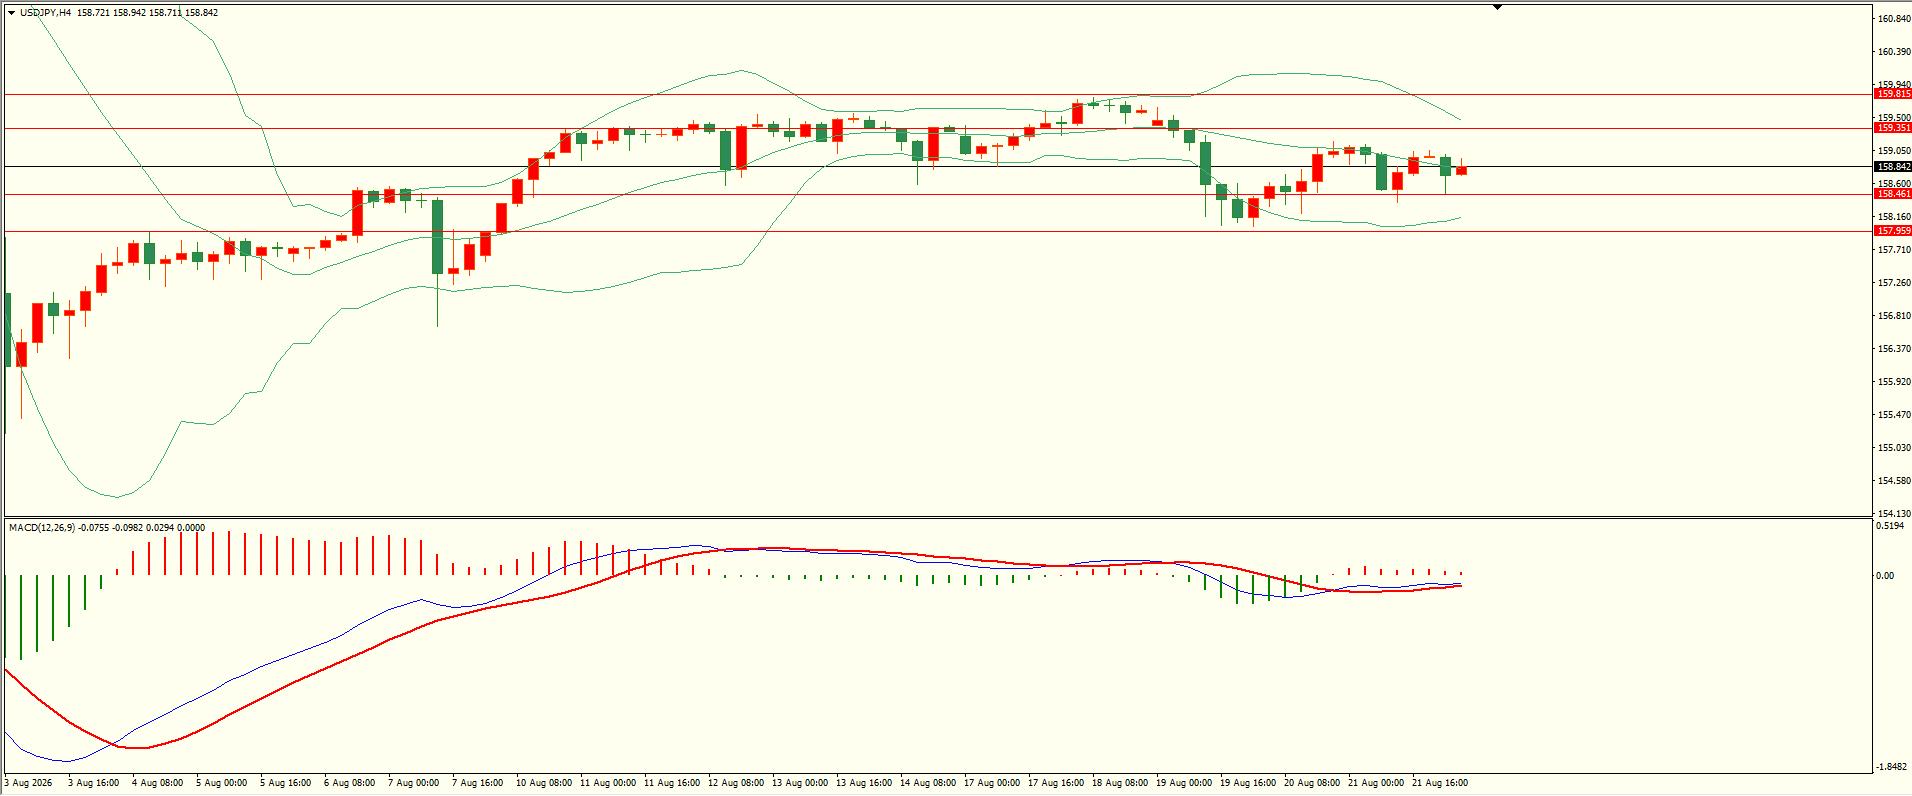
Task: Select the 158.461 red price label
Action: (1893, 194)
